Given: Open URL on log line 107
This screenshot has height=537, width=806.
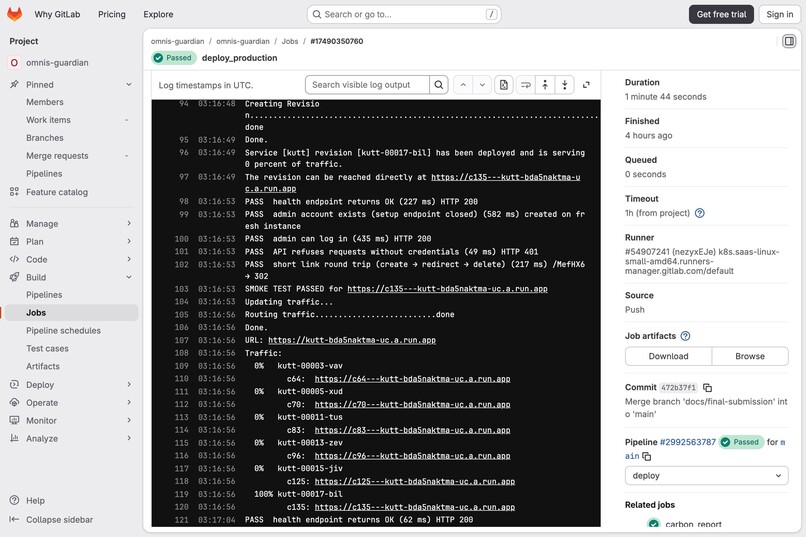Looking at the screenshot, I should click(352, 340).
